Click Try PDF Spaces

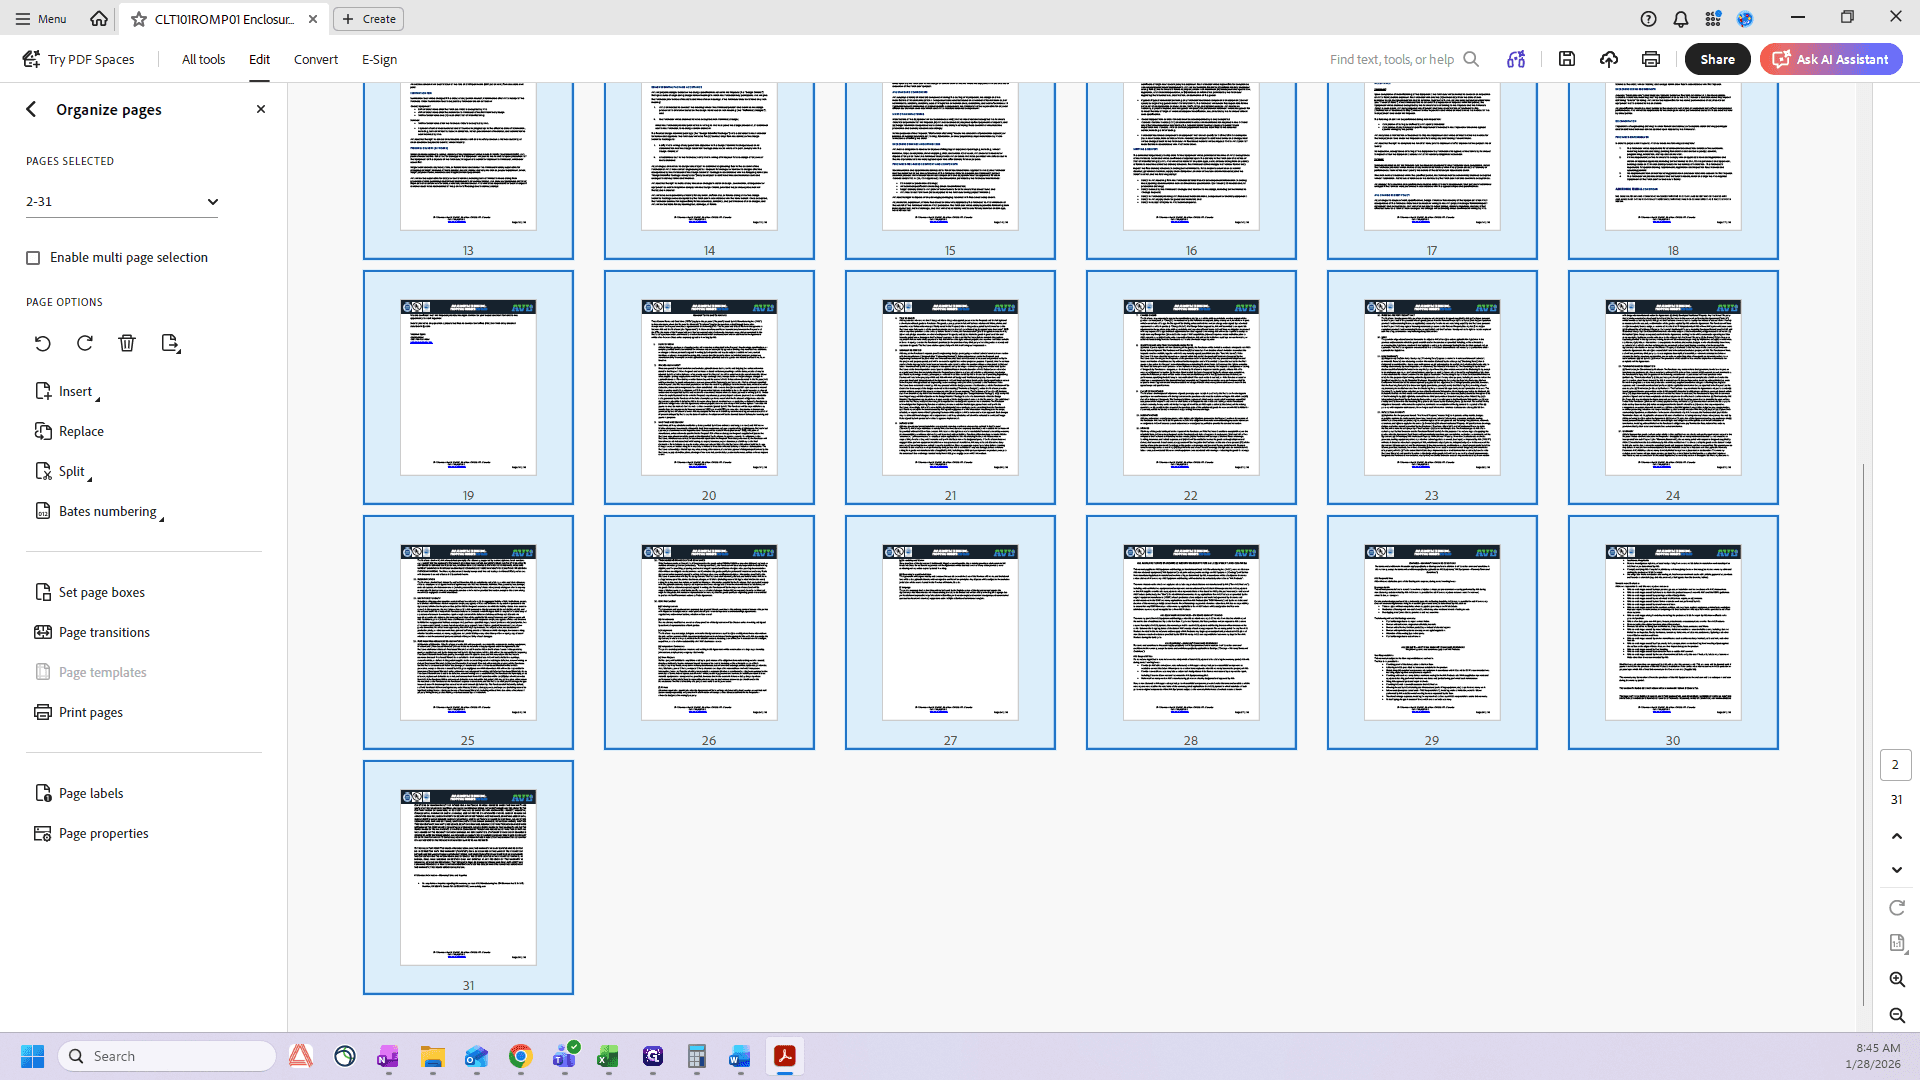click(79, 59)
